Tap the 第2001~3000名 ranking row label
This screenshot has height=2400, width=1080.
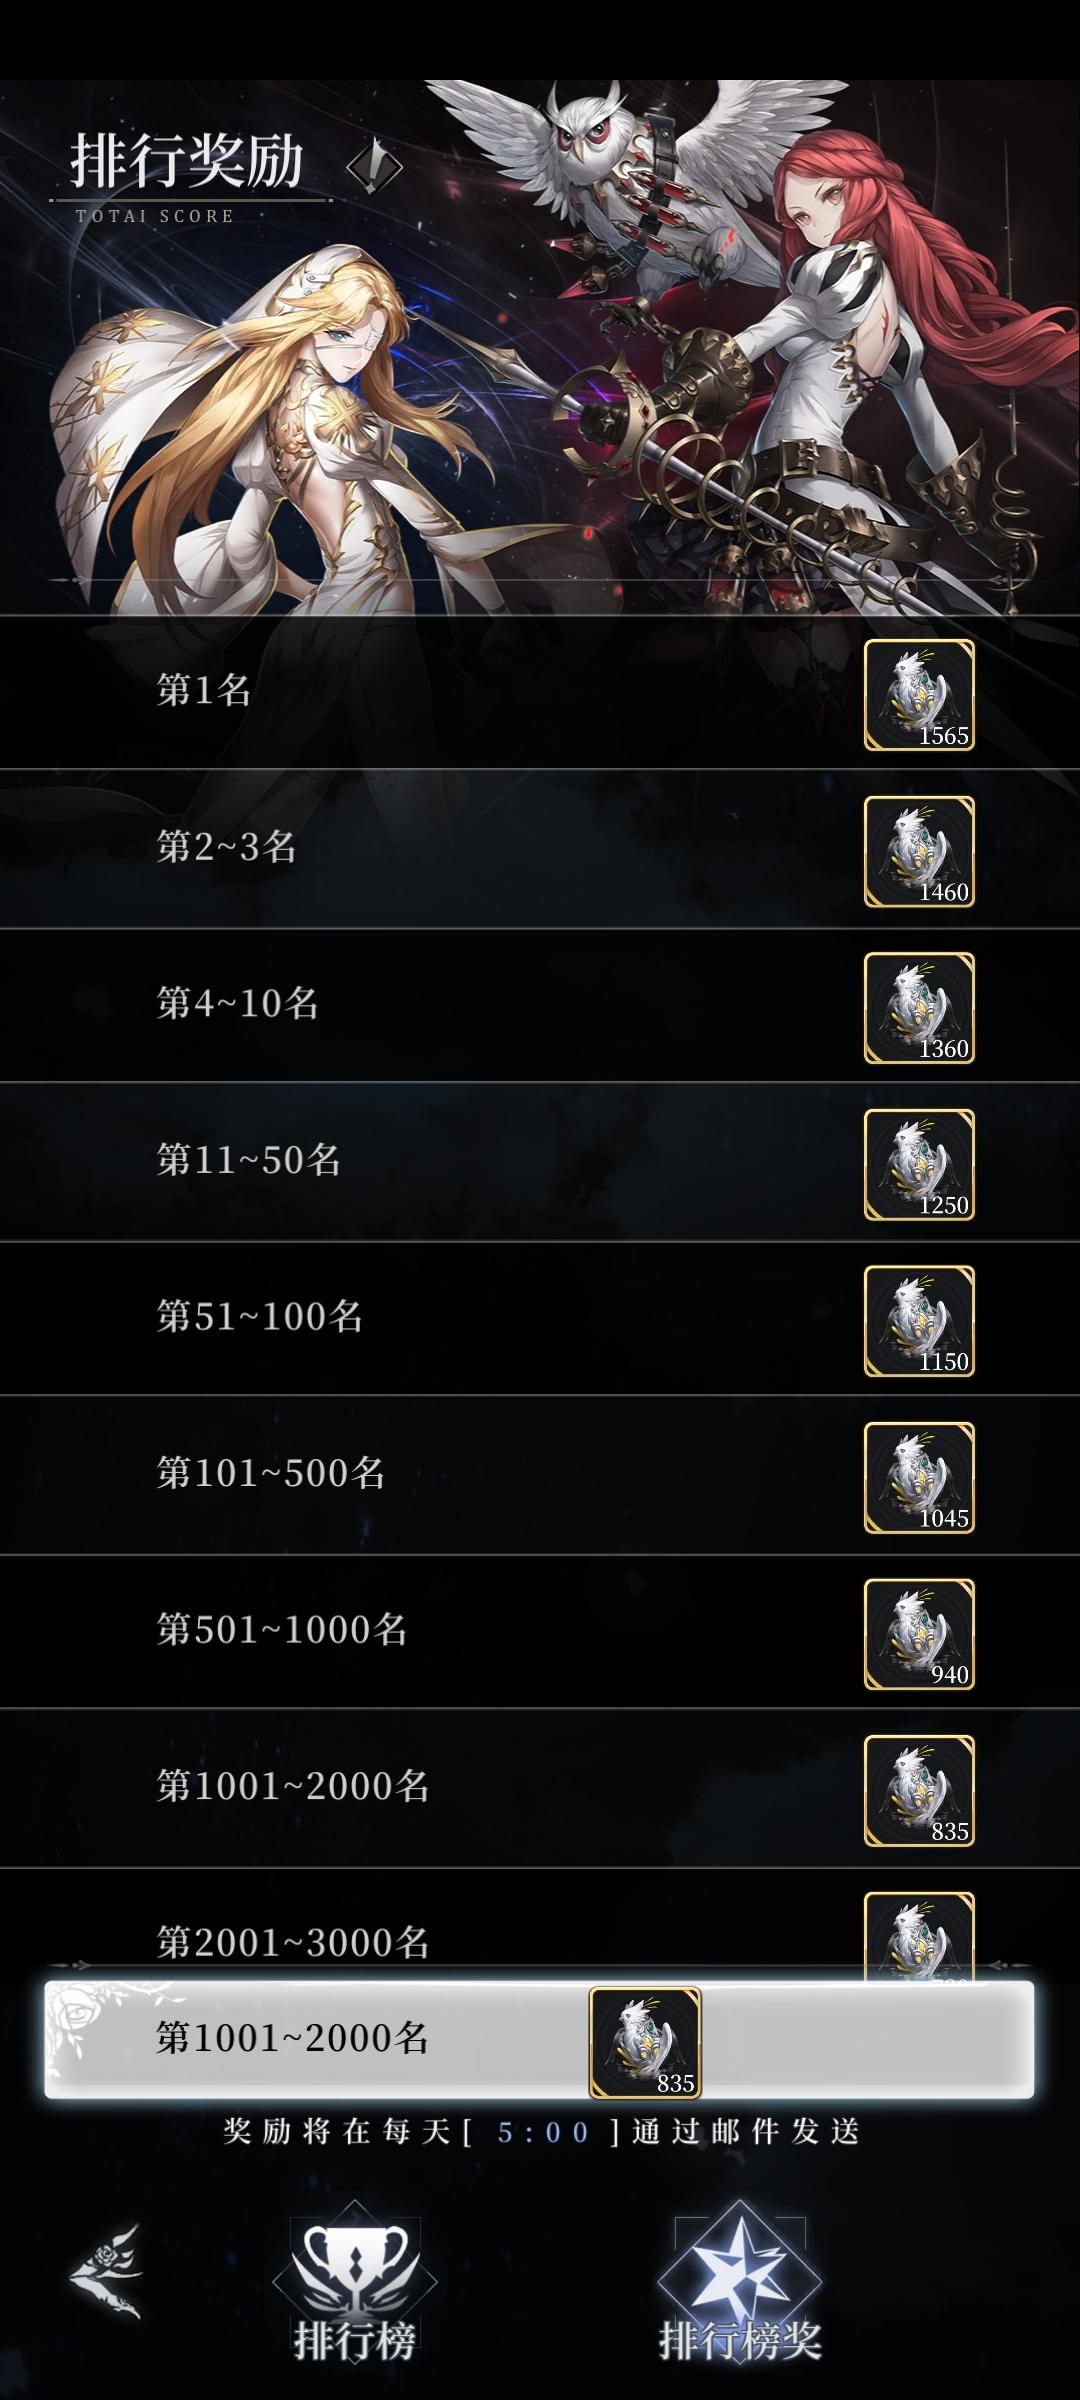coord(292,1942)
